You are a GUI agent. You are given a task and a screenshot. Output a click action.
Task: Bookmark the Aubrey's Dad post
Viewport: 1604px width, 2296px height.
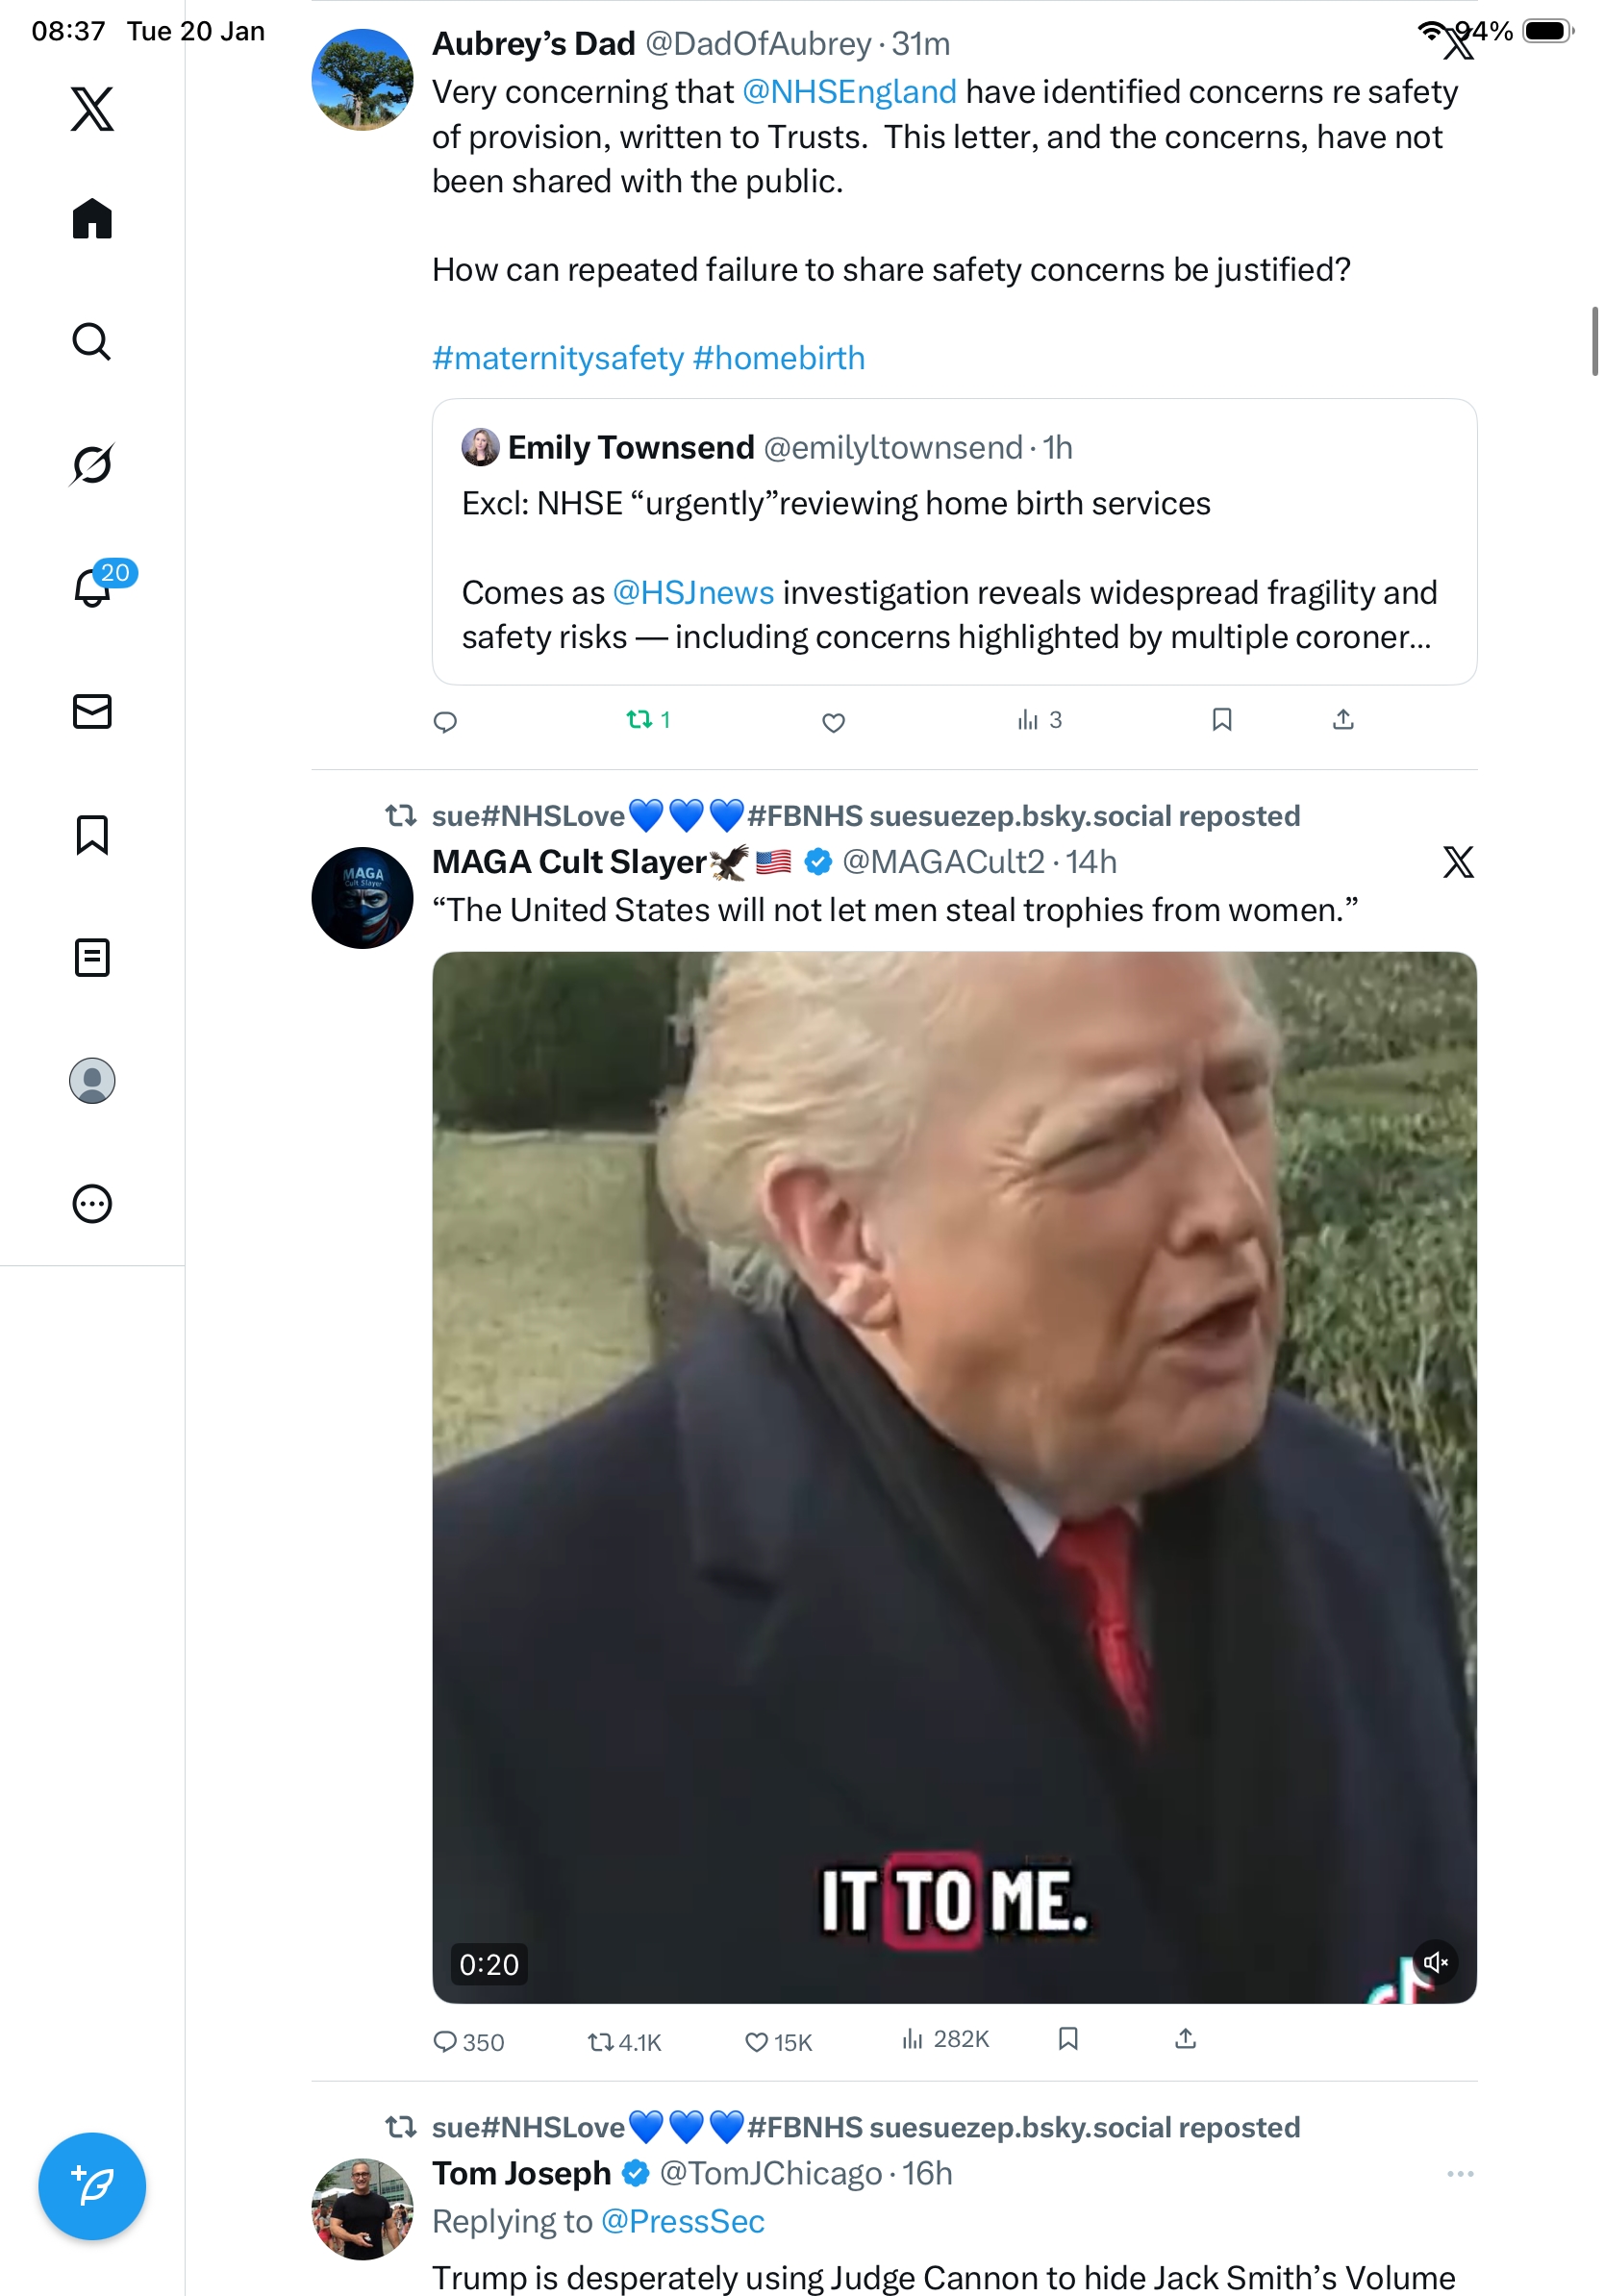point(1221,719)
